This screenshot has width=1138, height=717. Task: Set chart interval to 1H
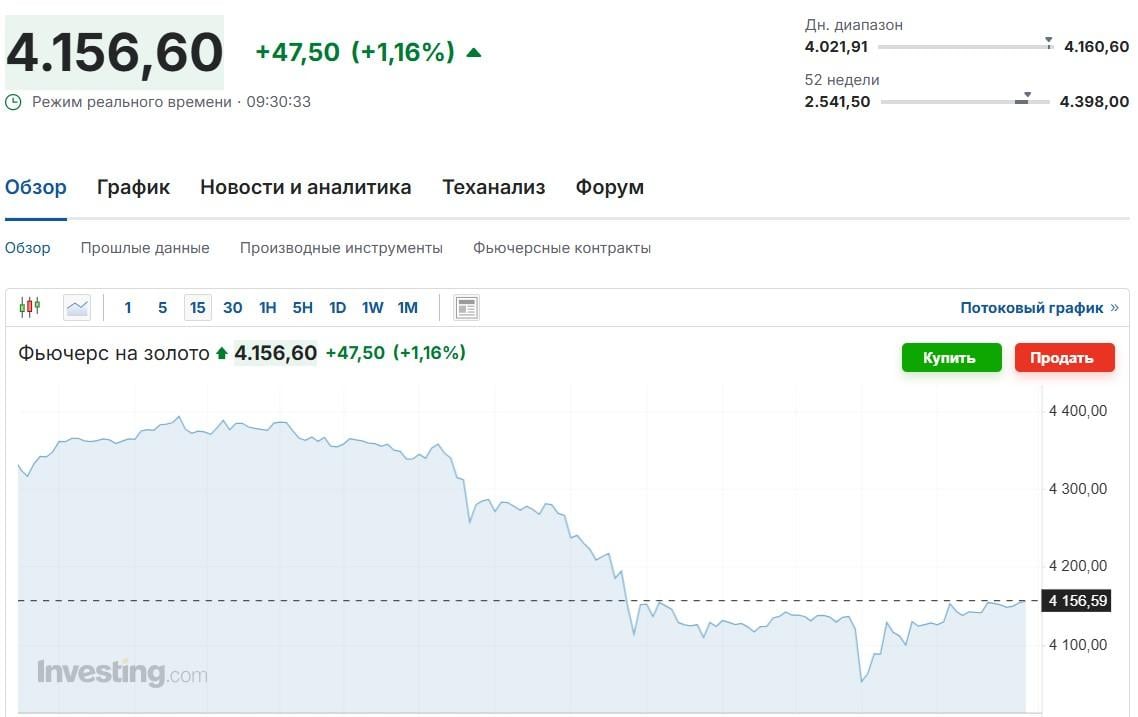point(267,307)
